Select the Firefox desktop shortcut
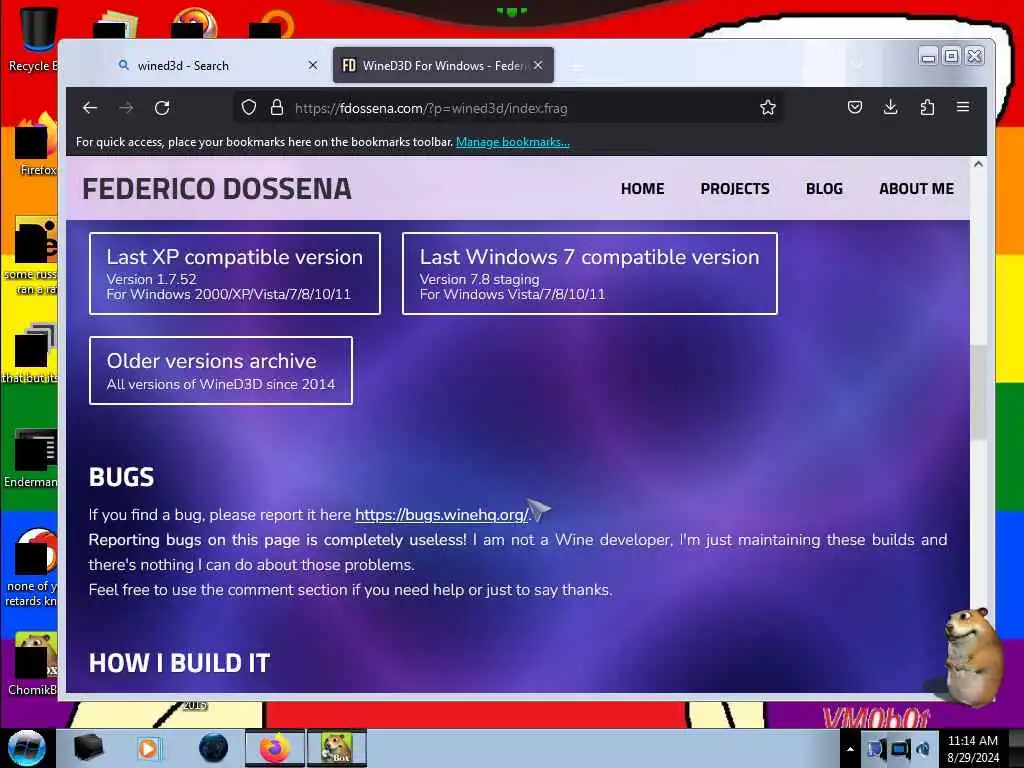1024x768 pixels. point(37,145)
